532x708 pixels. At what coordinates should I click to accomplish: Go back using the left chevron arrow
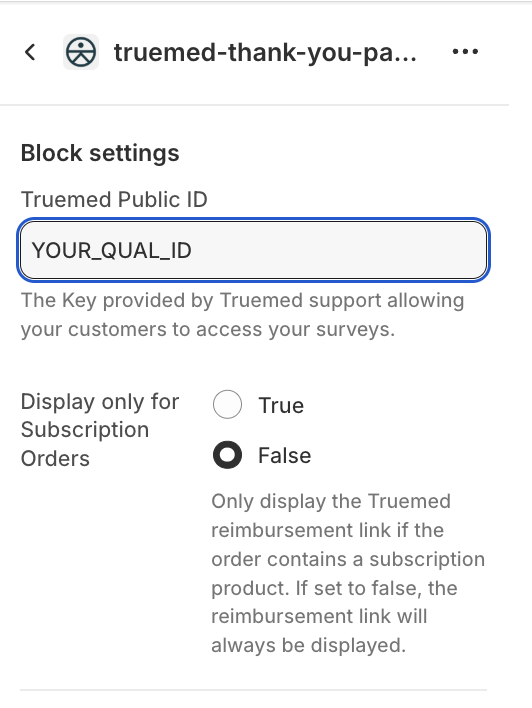[30, 52]
